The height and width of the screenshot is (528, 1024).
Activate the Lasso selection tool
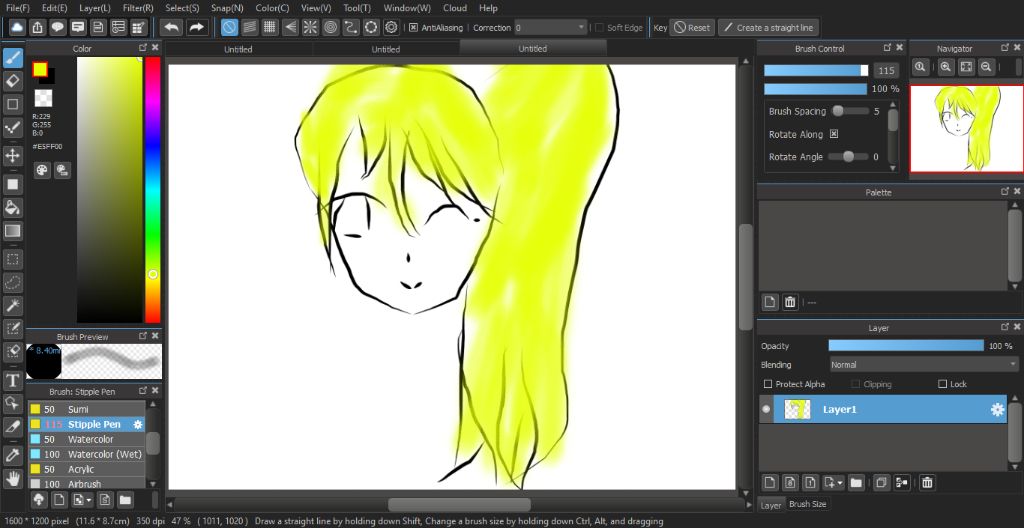pos(12,282)
